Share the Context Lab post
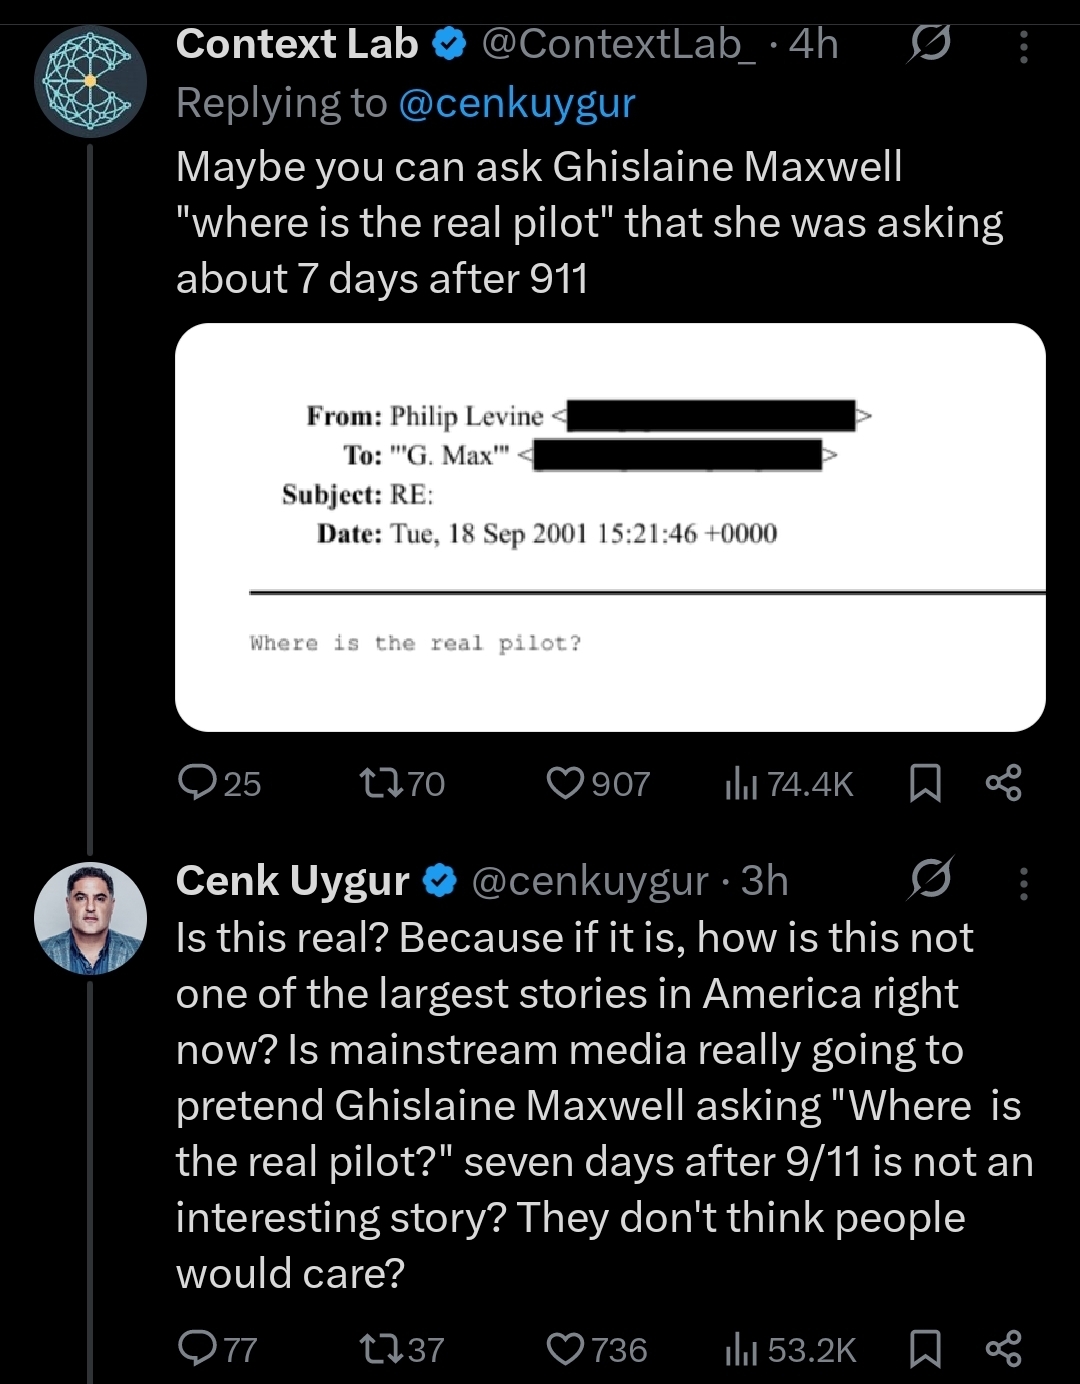The image size is (1080, 1384). pos(1003,783)
